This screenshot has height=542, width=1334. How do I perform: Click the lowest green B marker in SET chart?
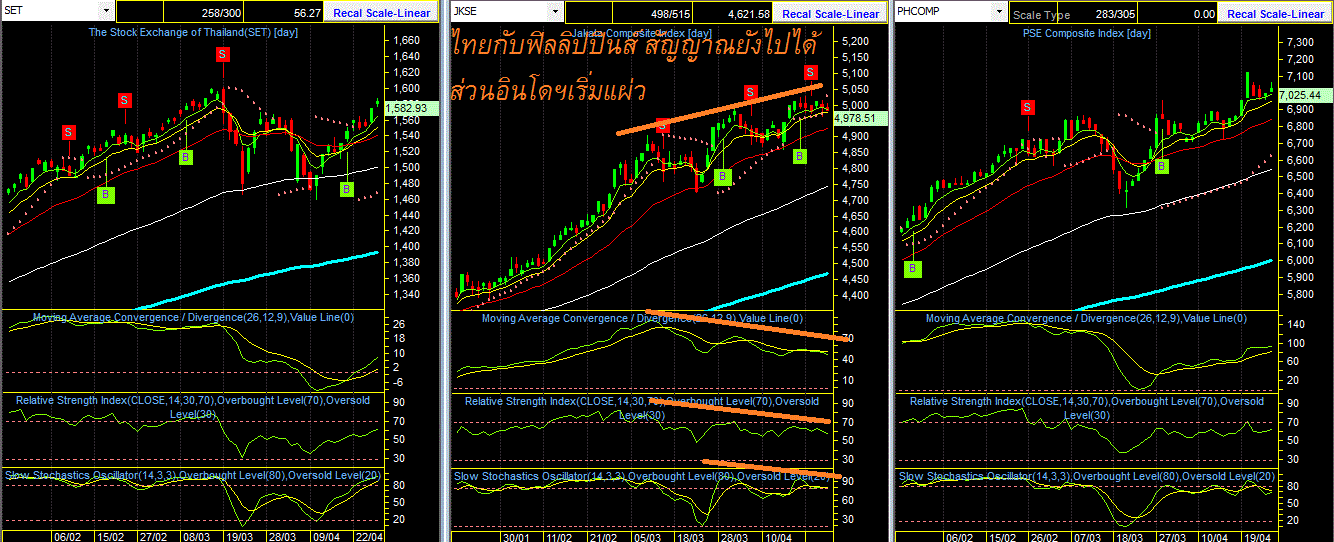point(106,195)
